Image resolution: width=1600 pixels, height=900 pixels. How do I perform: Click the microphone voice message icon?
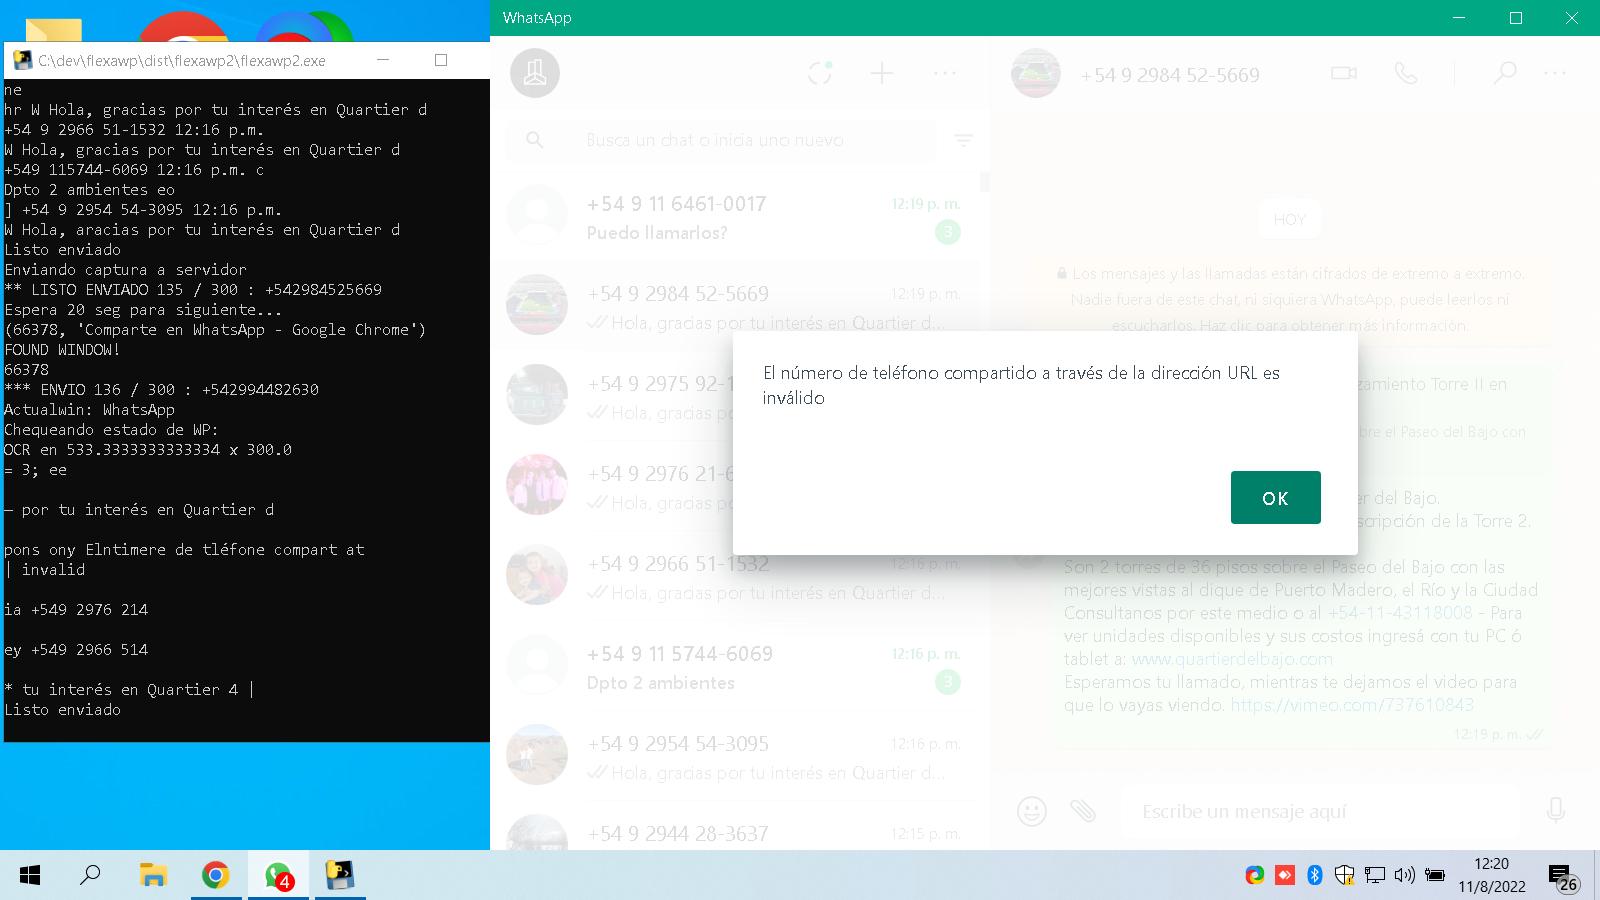[1555, 810]
